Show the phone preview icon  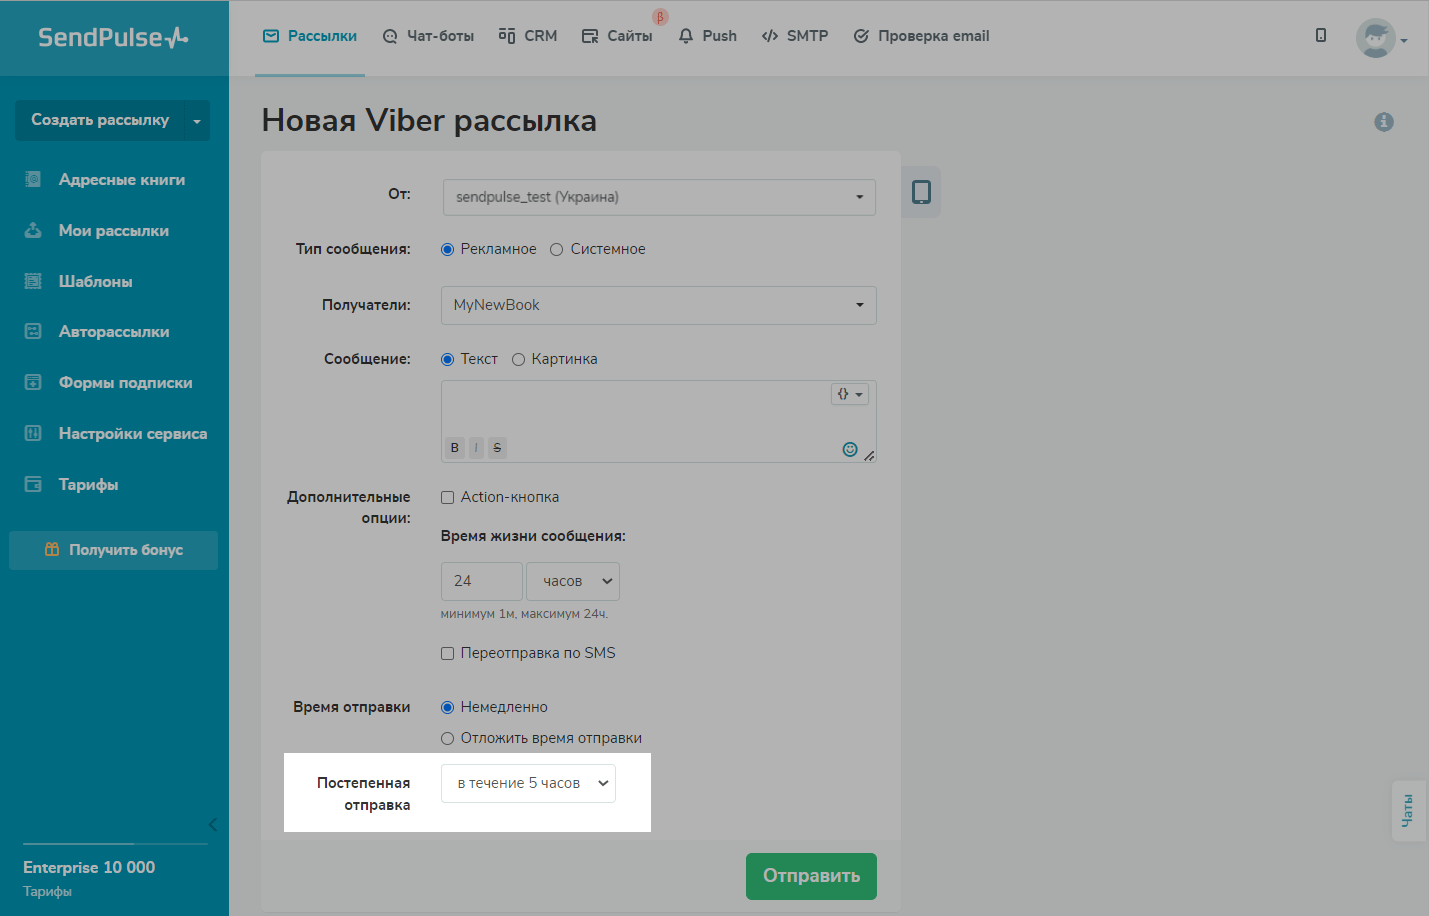(x=921, y=192)
